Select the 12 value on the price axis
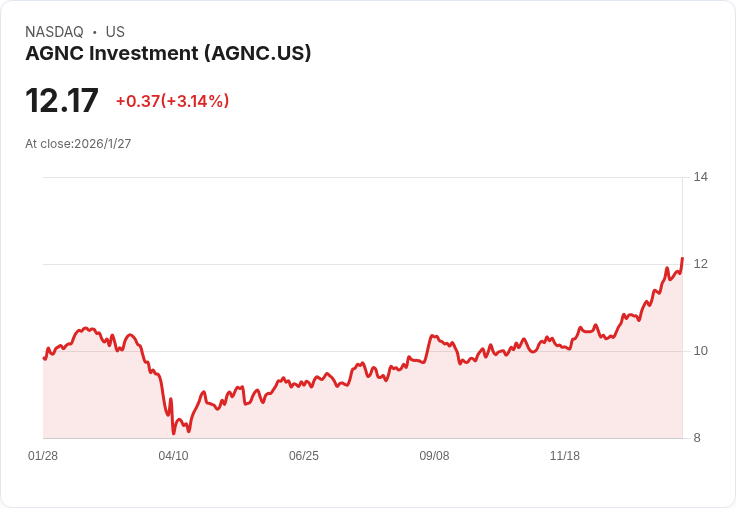 (701, 264)
